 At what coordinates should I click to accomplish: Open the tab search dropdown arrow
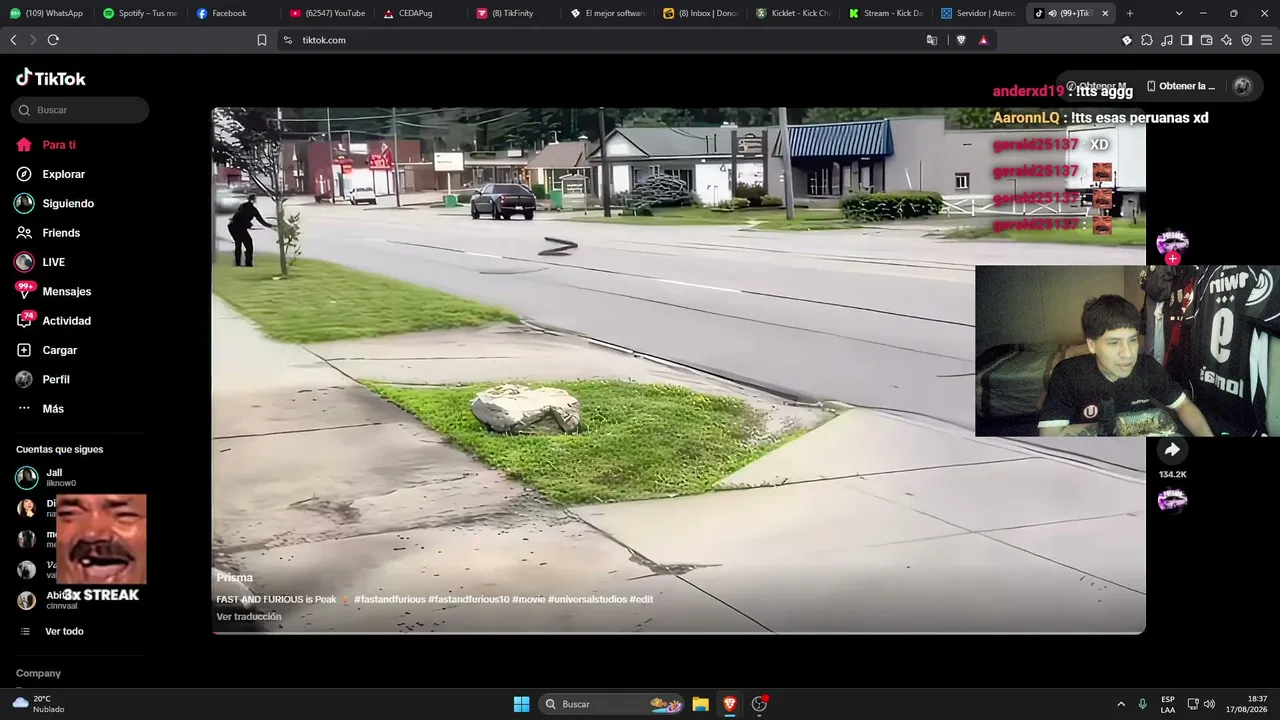tap(1179, 13)
